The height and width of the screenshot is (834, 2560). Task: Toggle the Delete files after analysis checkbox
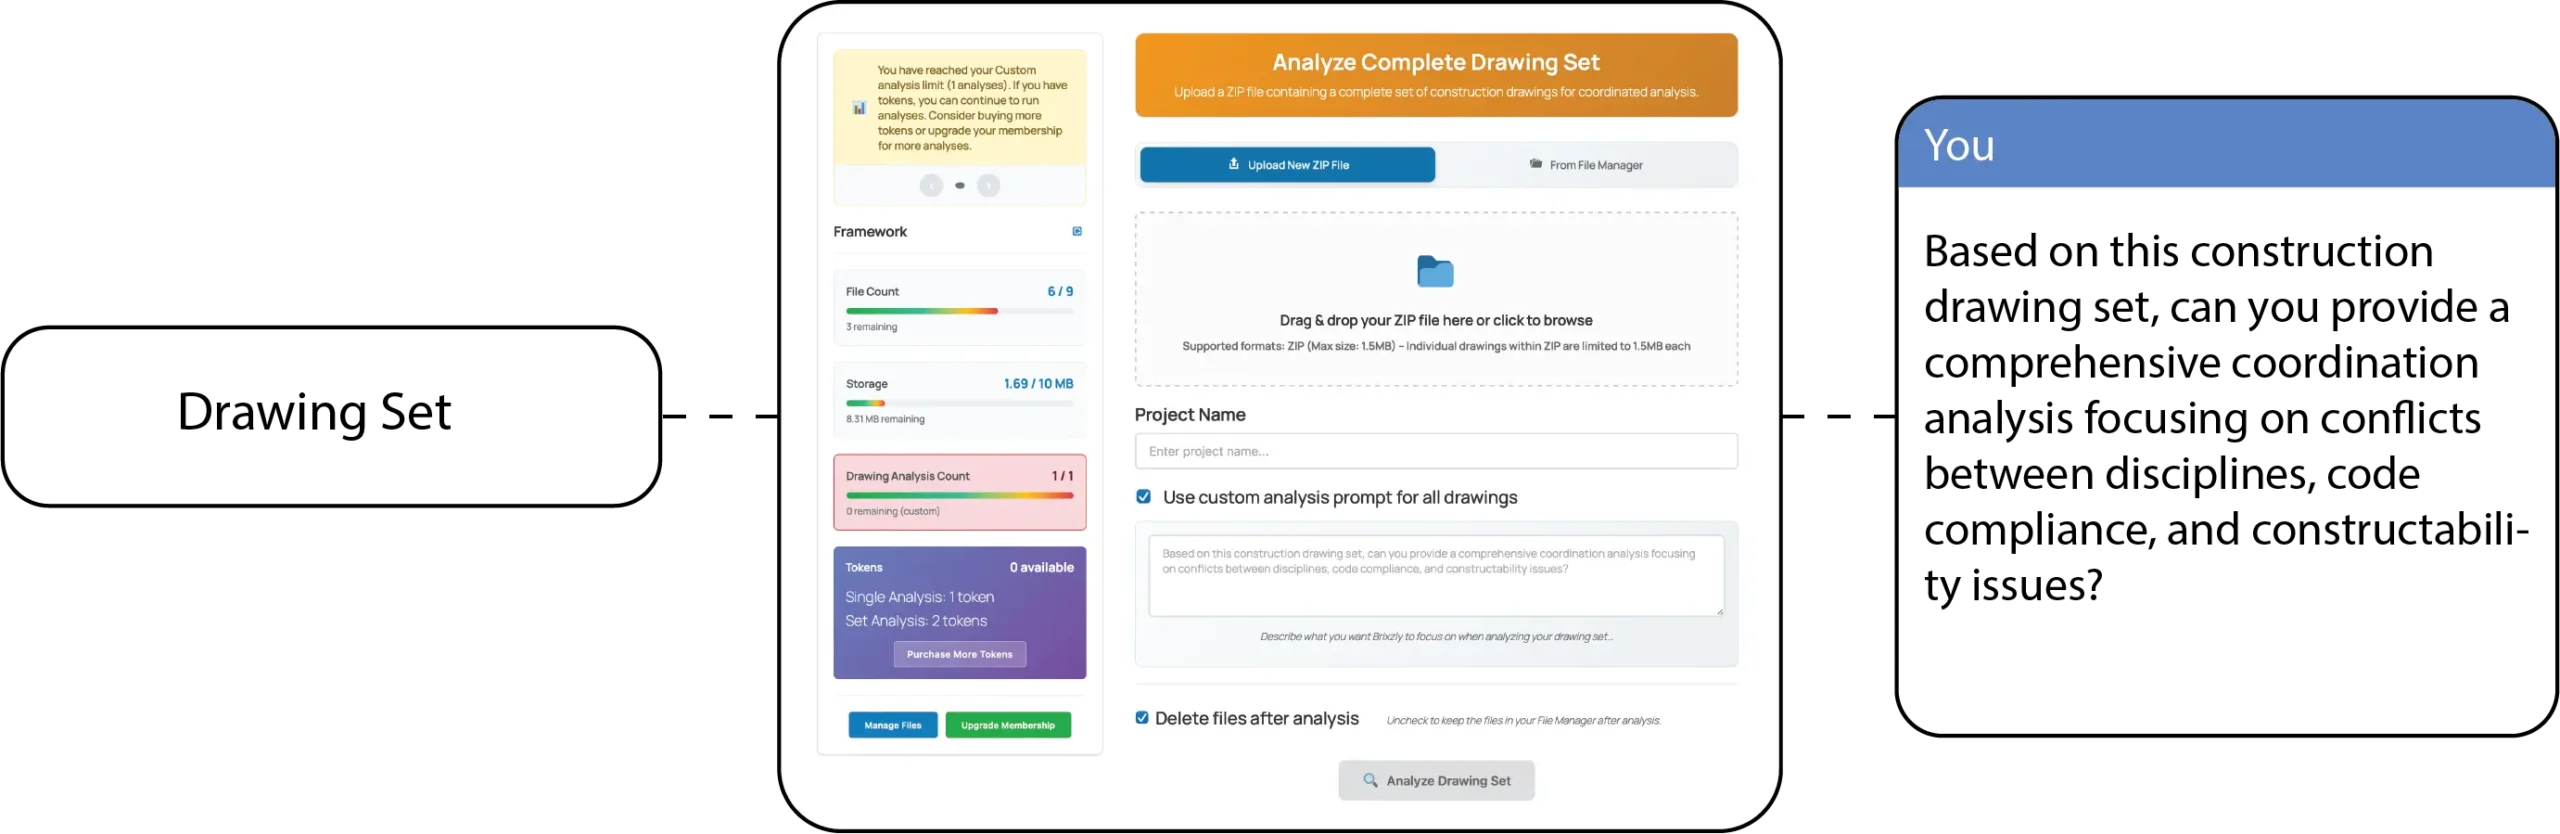coord(1142,718)
